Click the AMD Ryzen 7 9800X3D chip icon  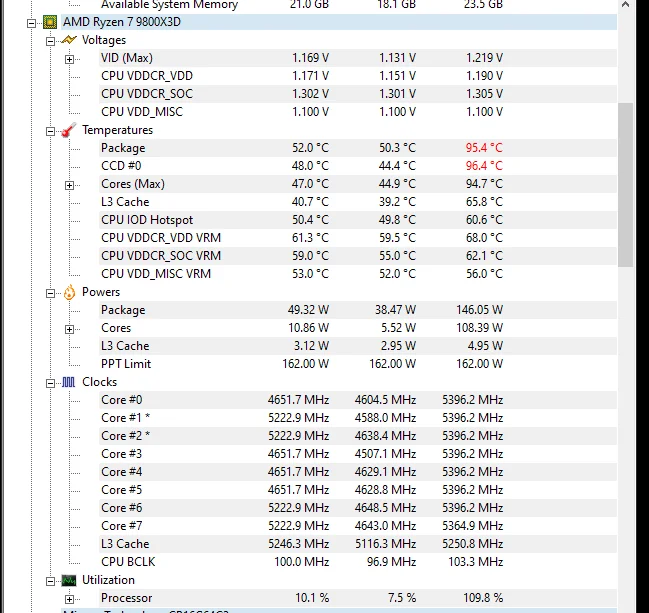(x=50, y=22)
